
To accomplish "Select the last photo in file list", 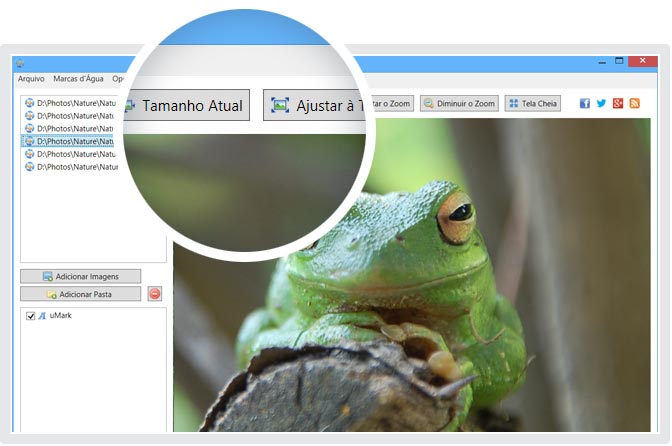I will (72, 167).
